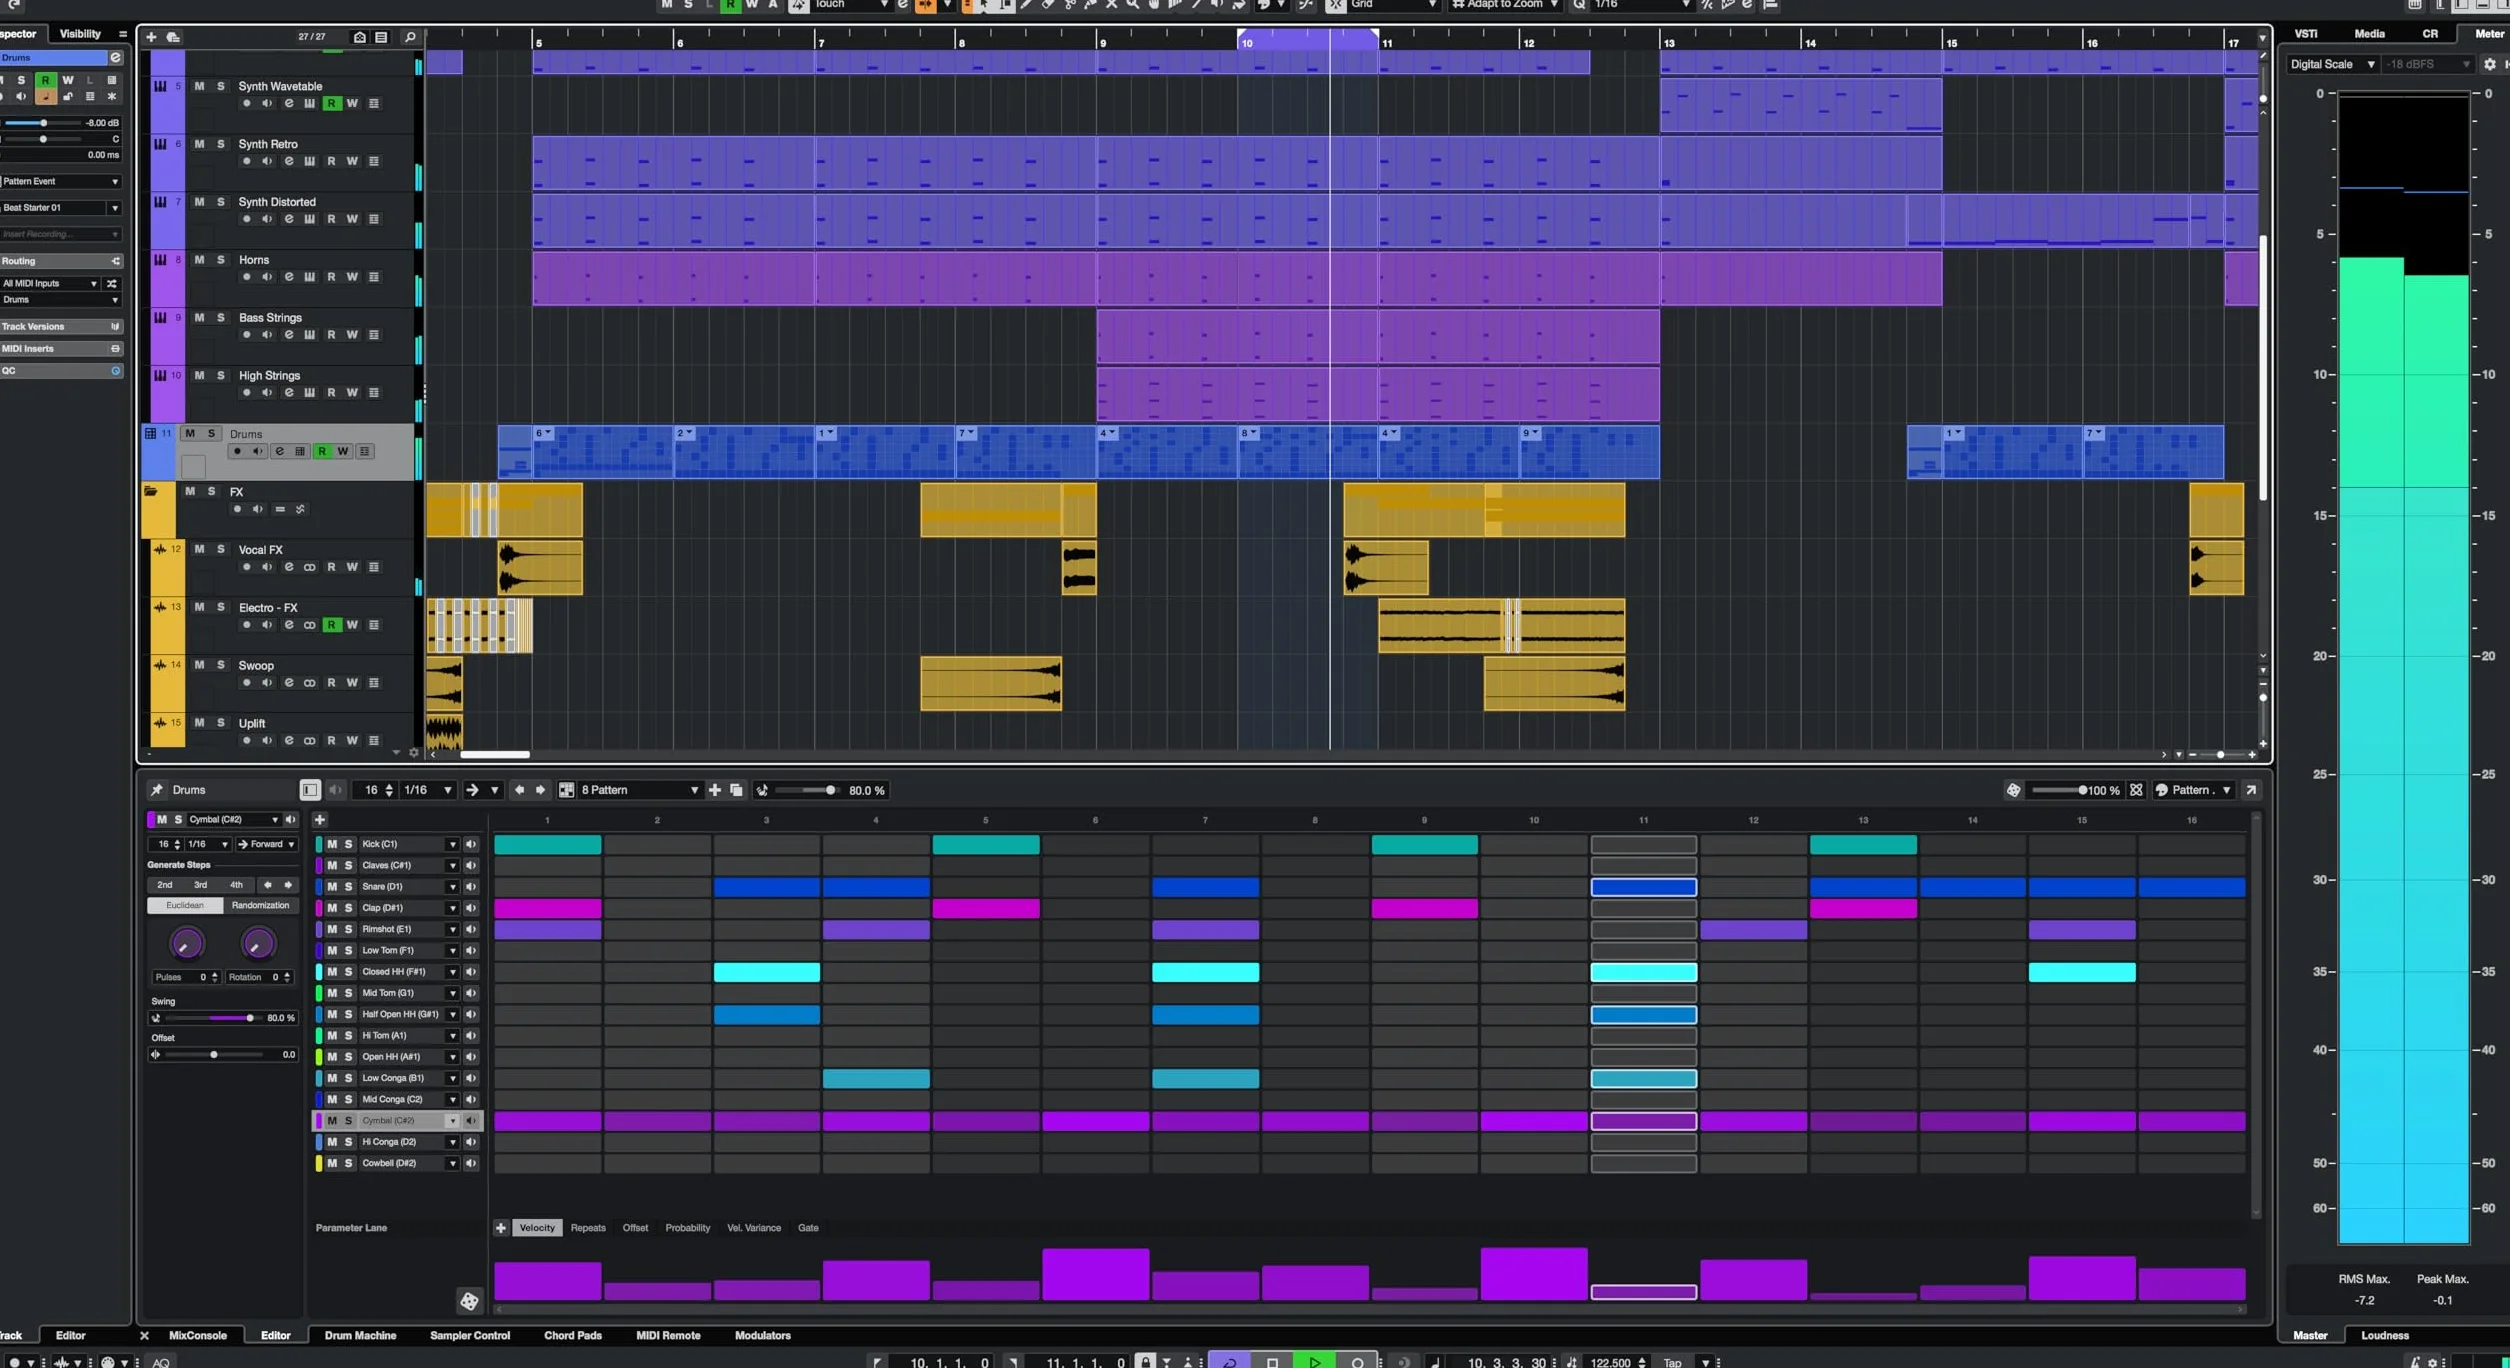
Task: Shift steps left in Generate Steps
Action: 267,885
